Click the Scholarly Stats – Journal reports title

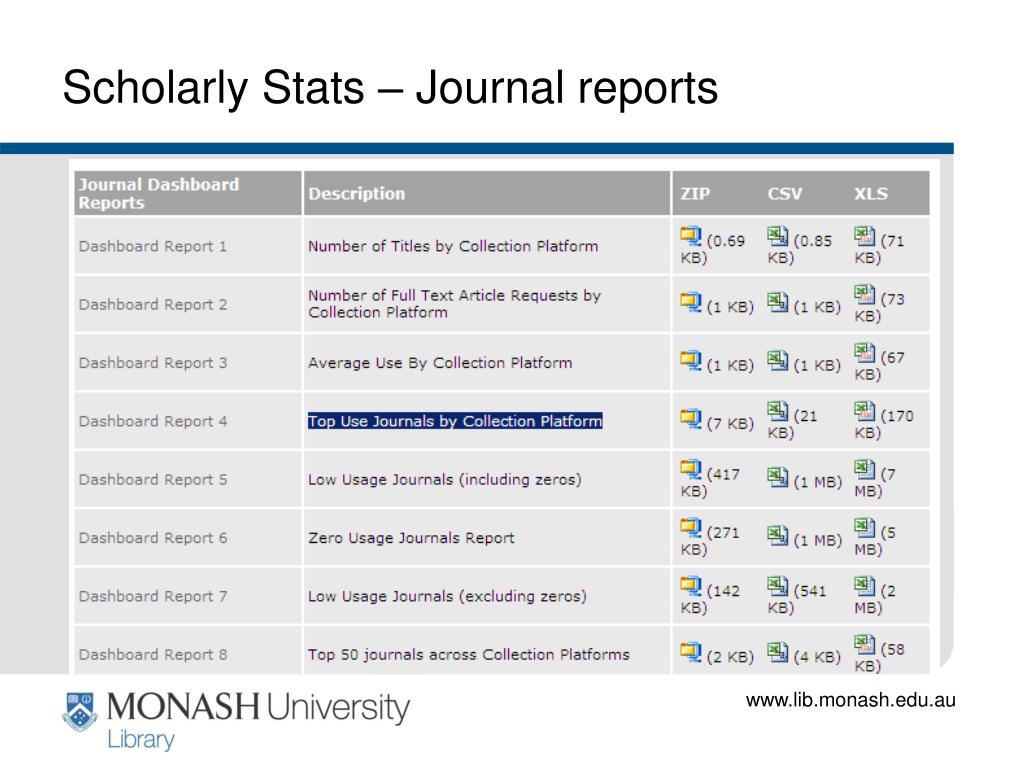390,88
